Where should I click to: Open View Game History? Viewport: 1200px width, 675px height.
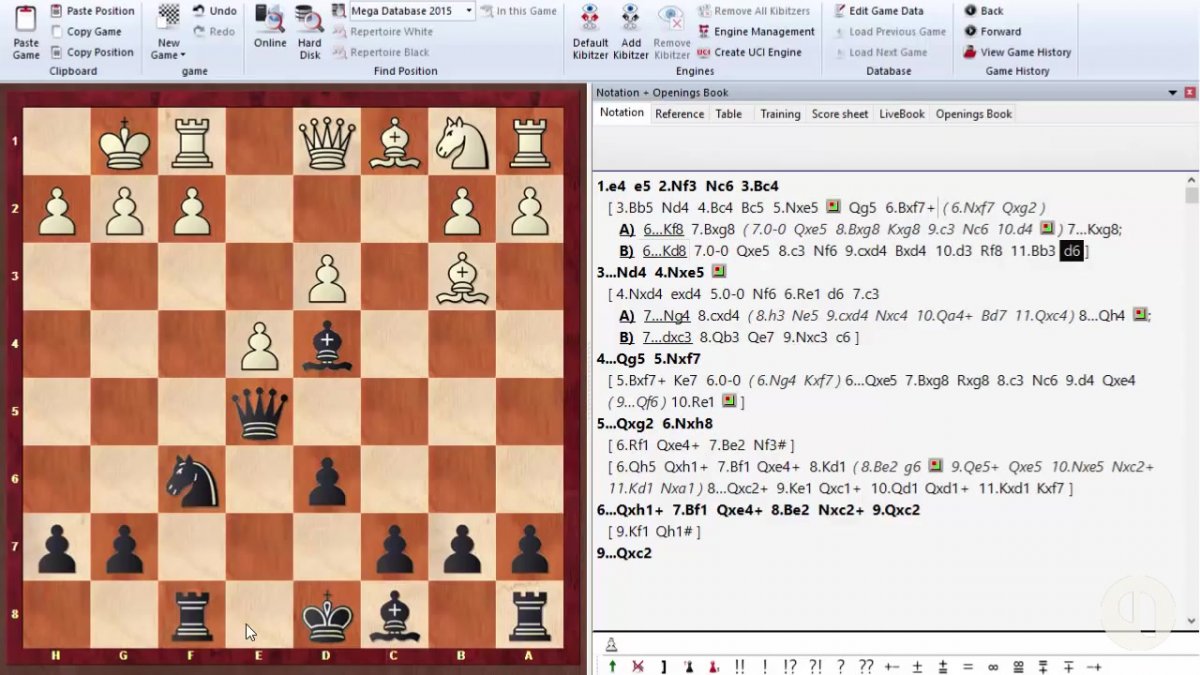(1017, 52)
